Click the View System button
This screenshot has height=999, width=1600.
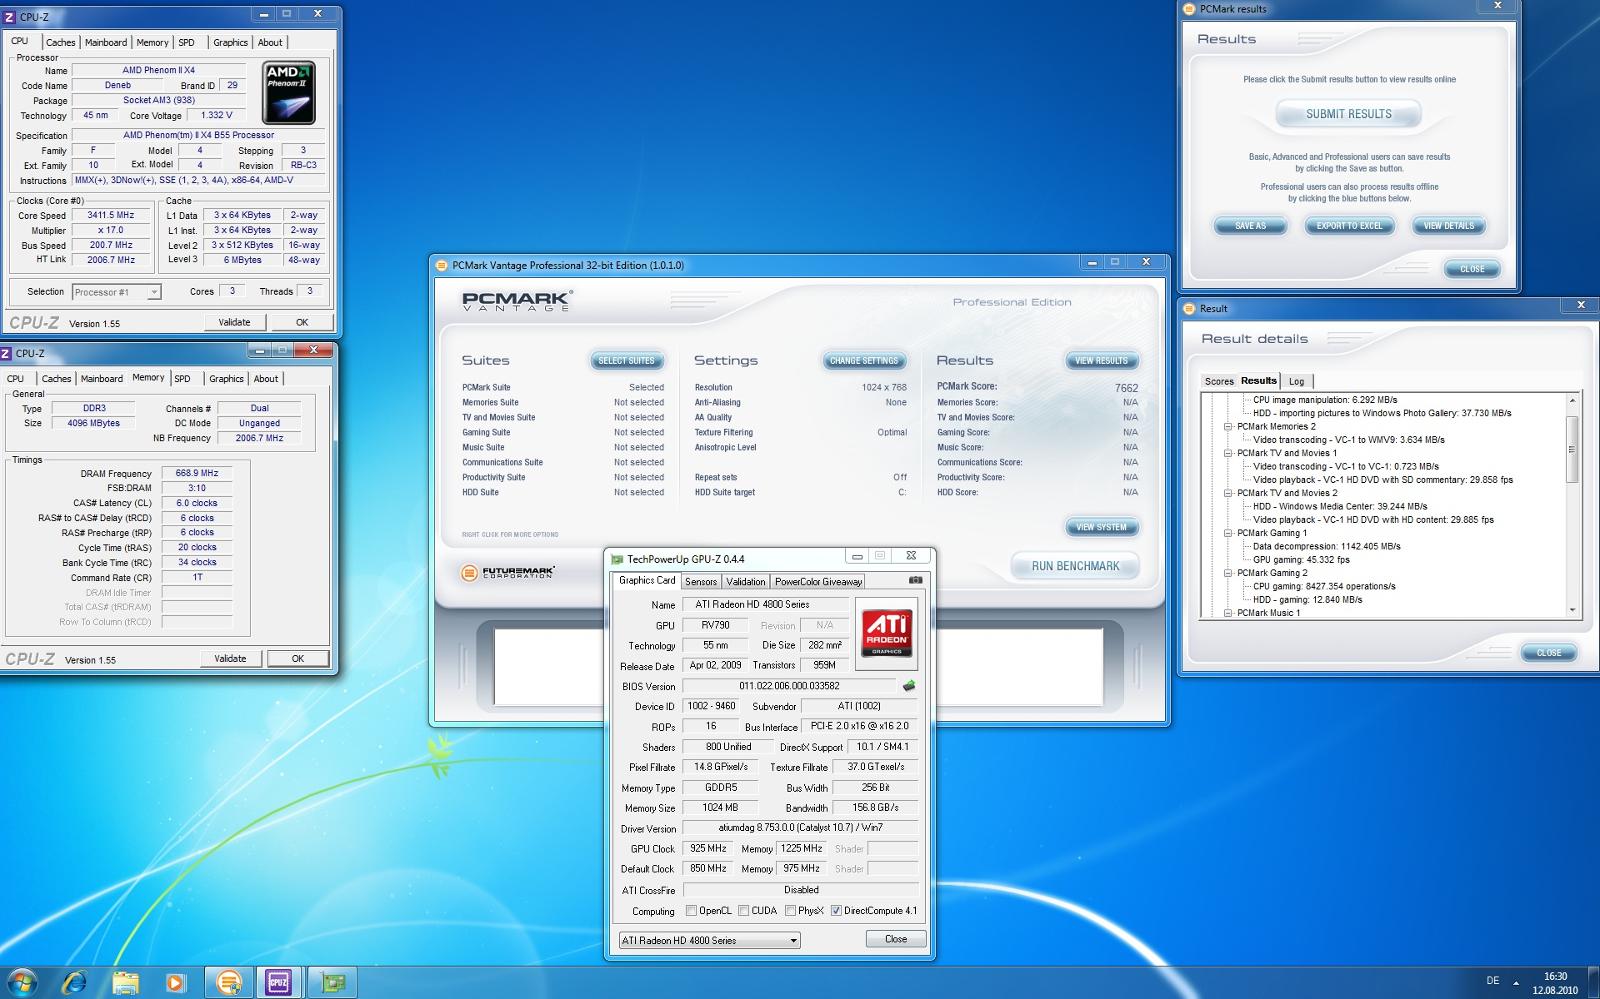1101,527
